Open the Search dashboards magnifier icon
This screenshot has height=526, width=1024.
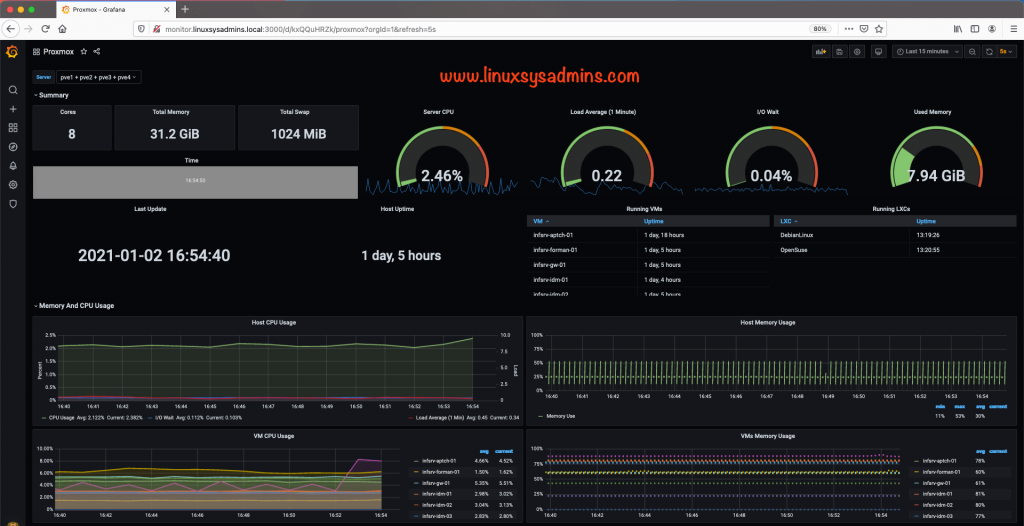point(12,90)
